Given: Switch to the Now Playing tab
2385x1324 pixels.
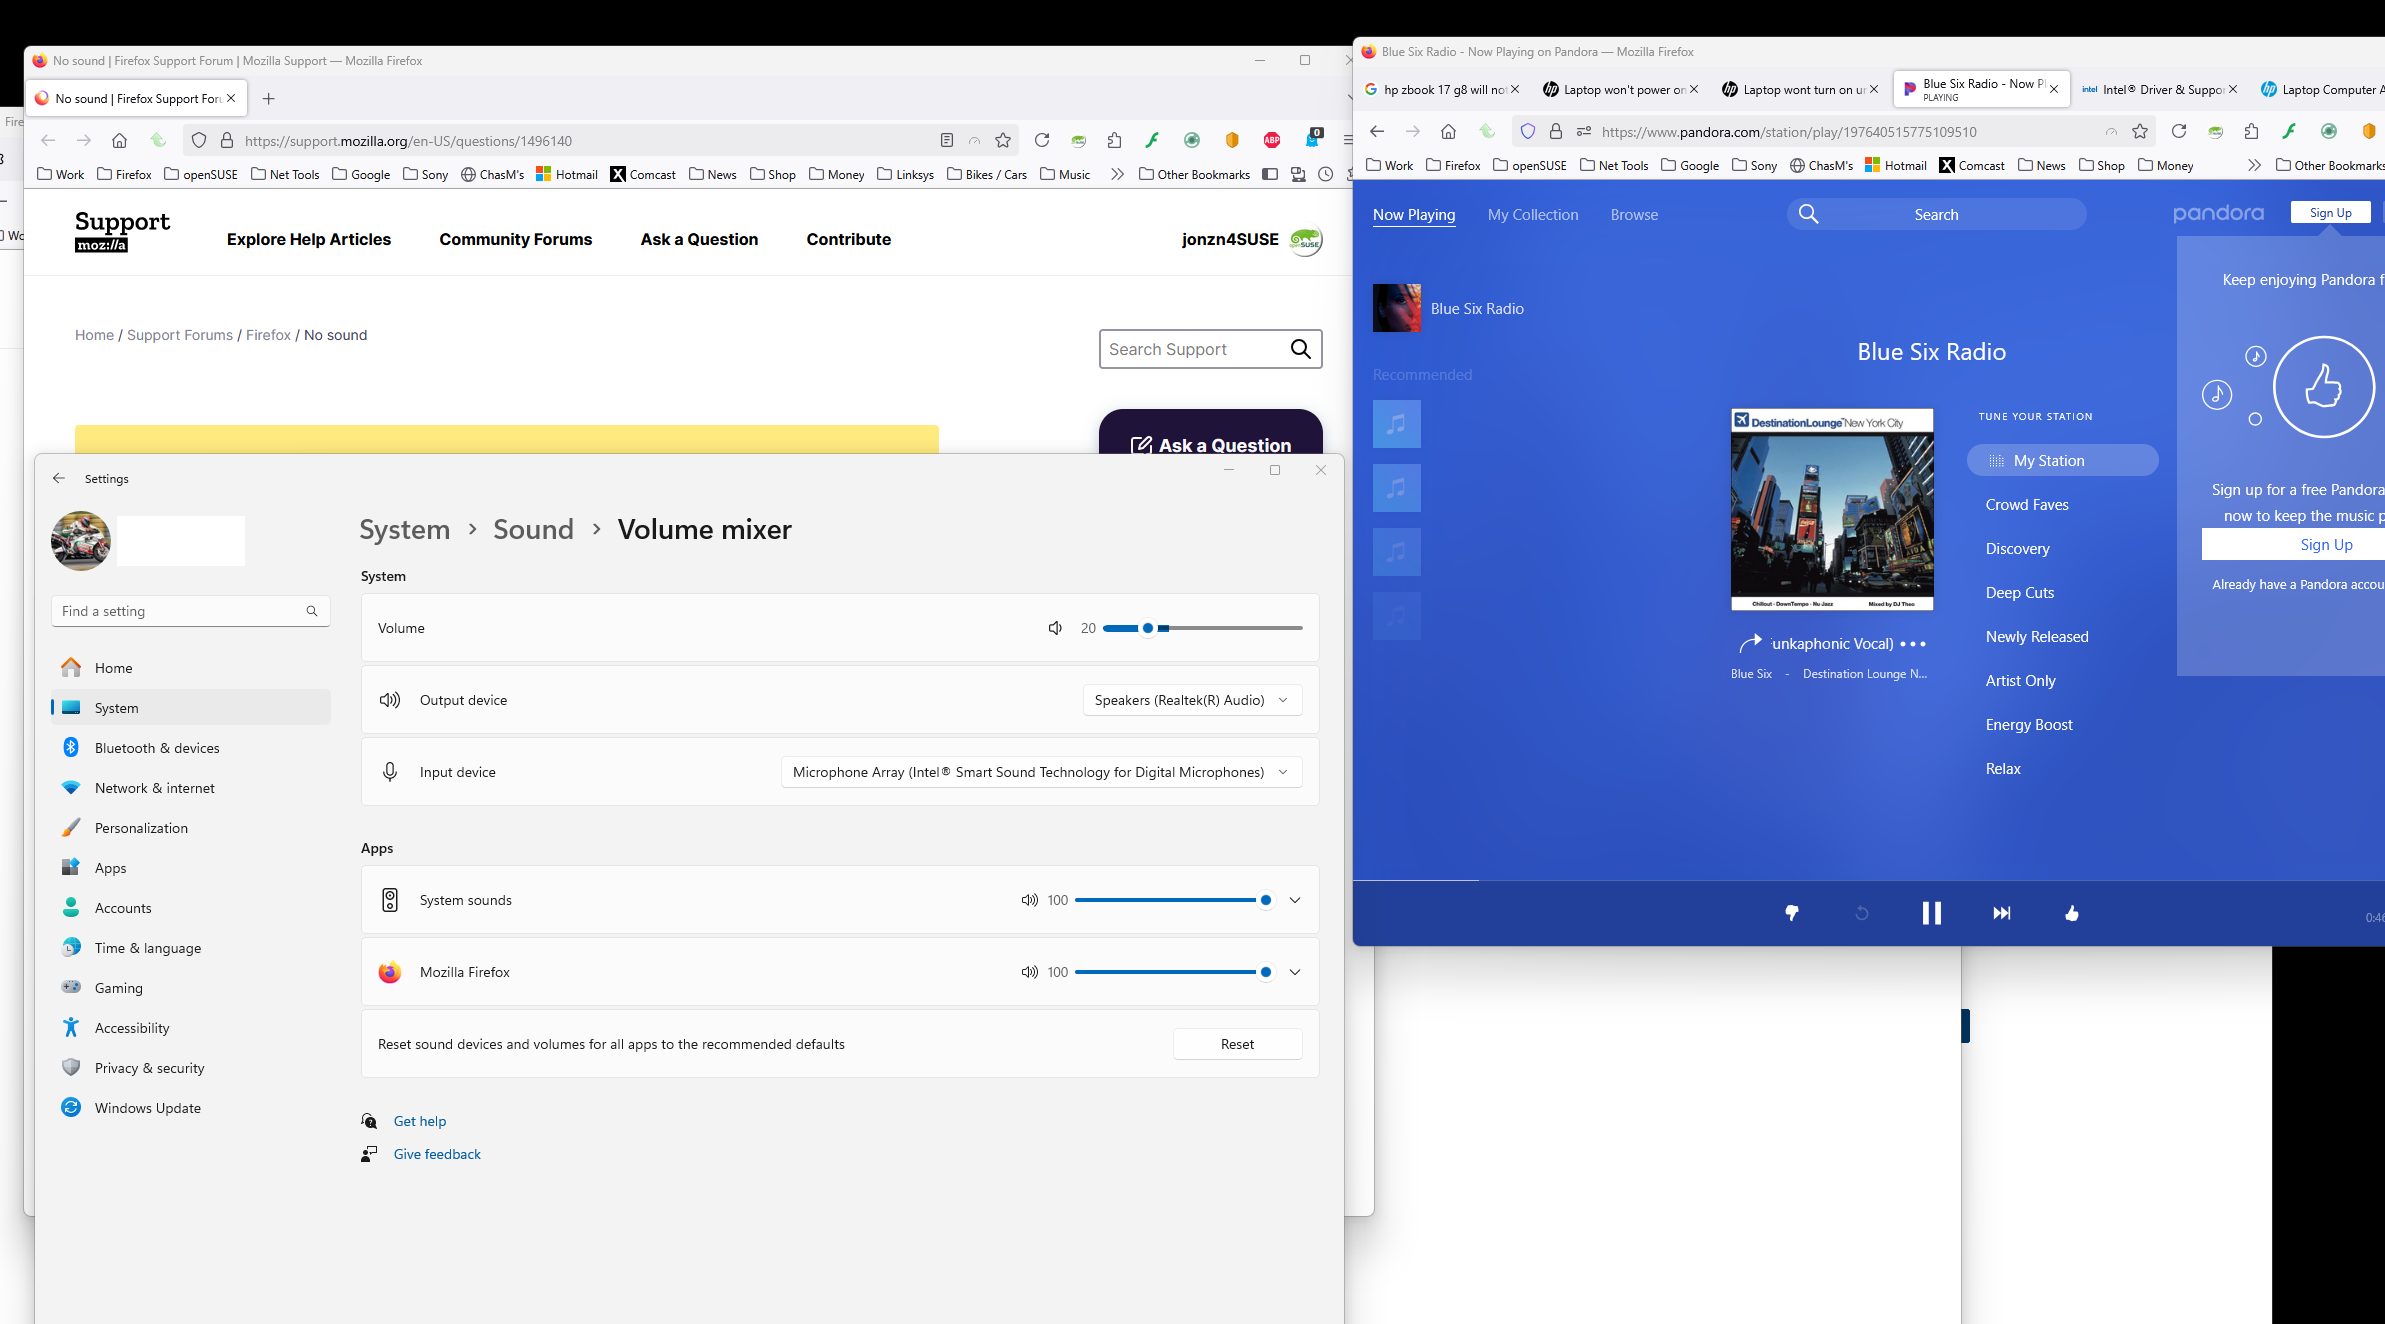Looking at the screenshot, I should 1413,215.
